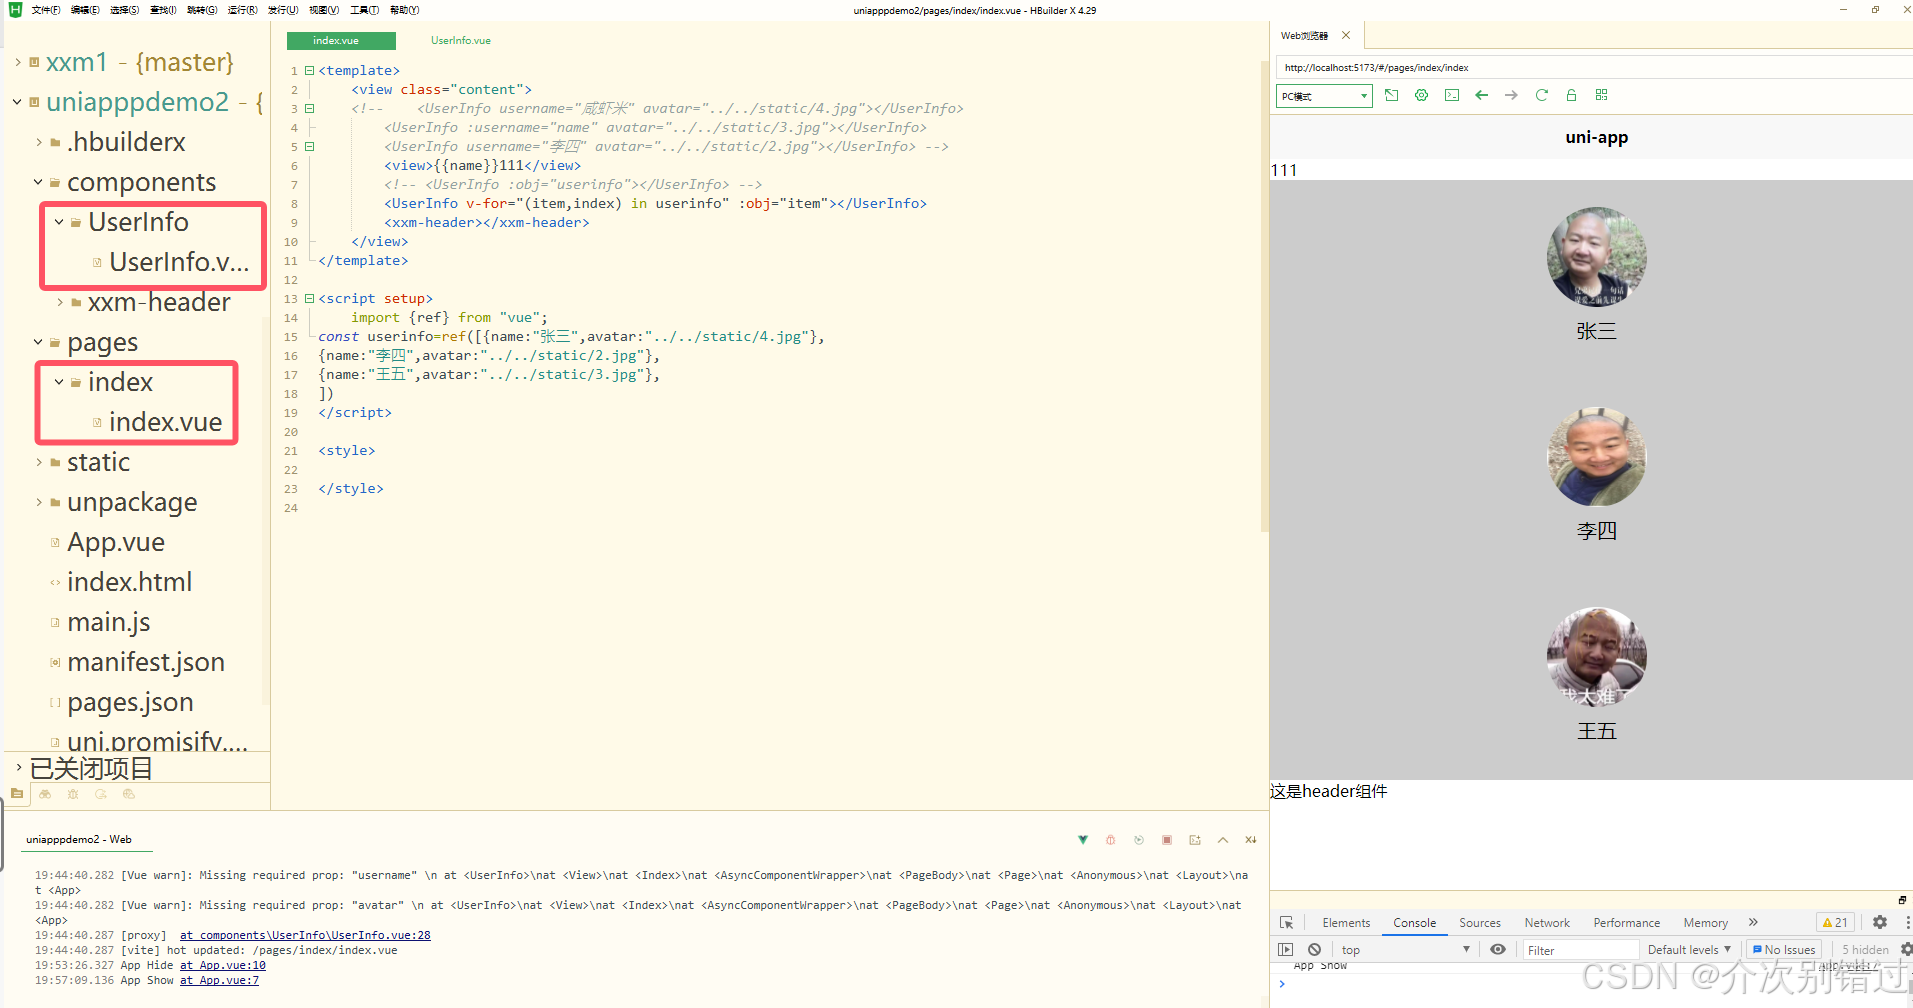Open index.html in project tree

pyautogui.click(x=129, y=582)
